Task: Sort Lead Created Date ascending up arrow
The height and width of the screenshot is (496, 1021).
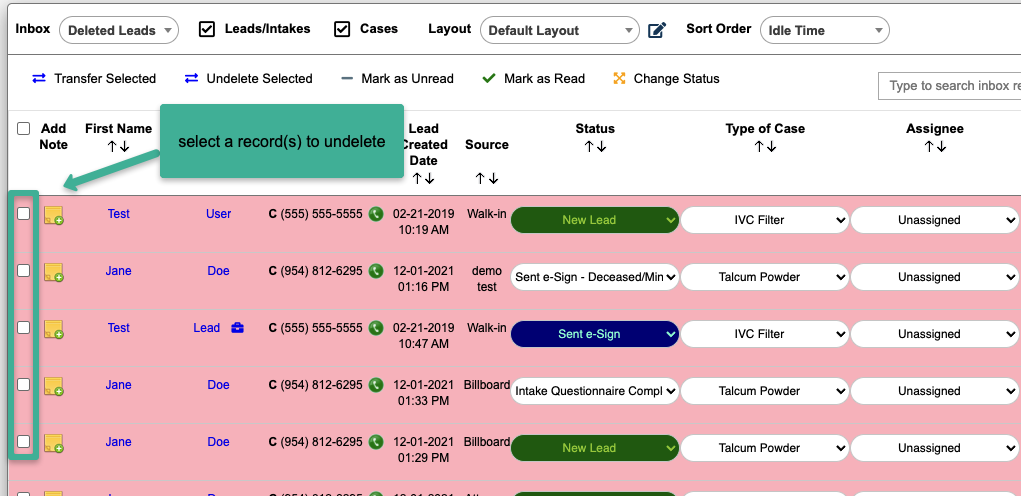Action: point(417,178)
